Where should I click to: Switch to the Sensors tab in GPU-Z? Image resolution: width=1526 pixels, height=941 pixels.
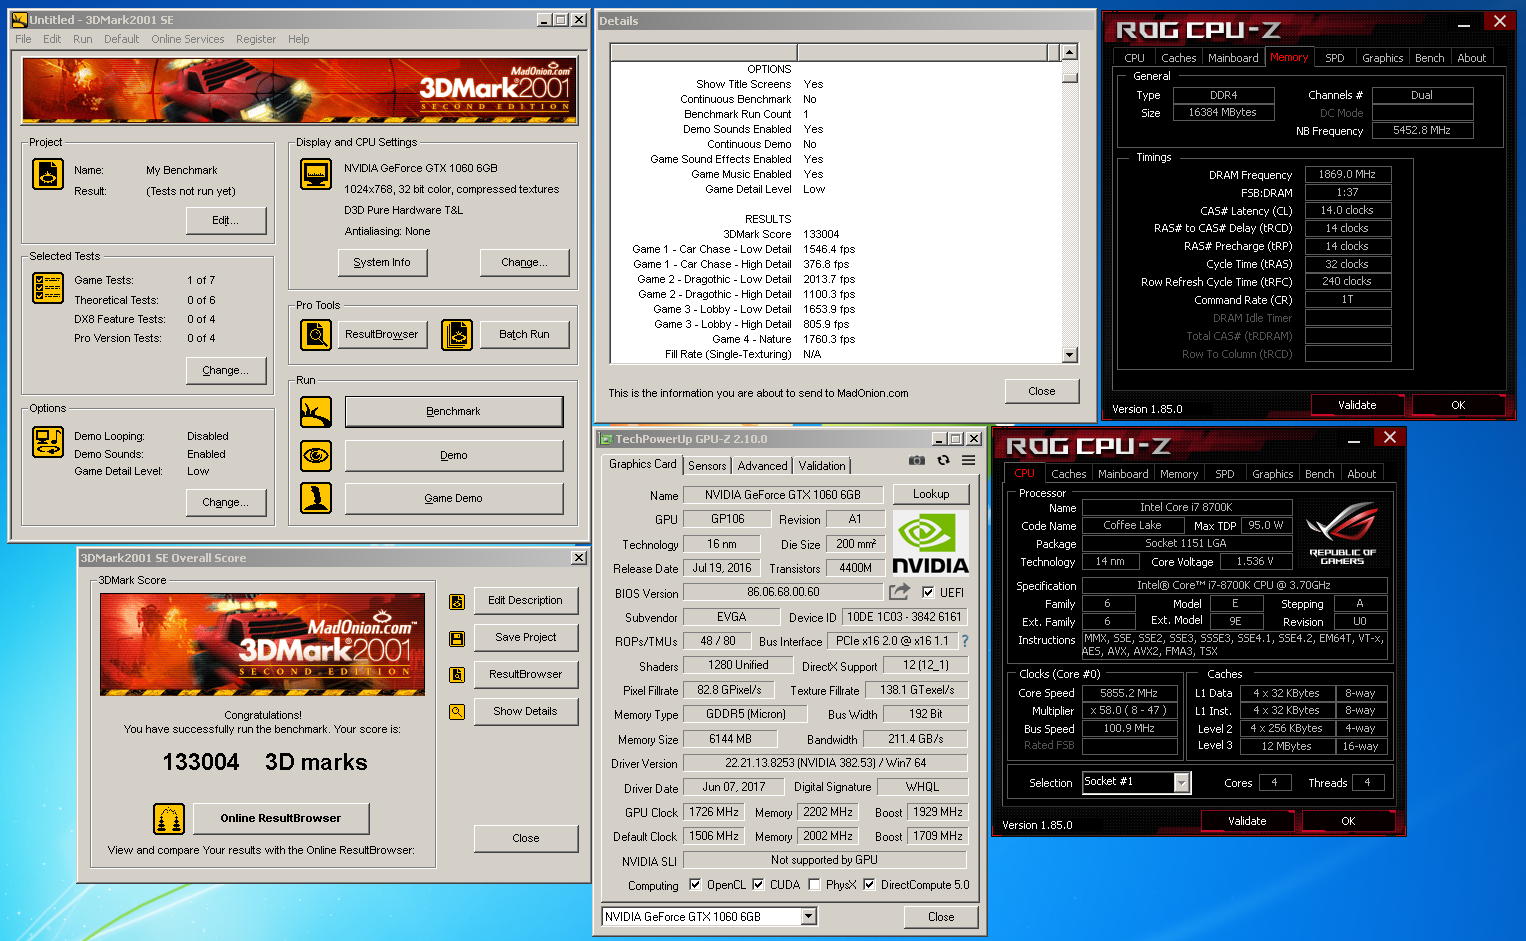707,466
